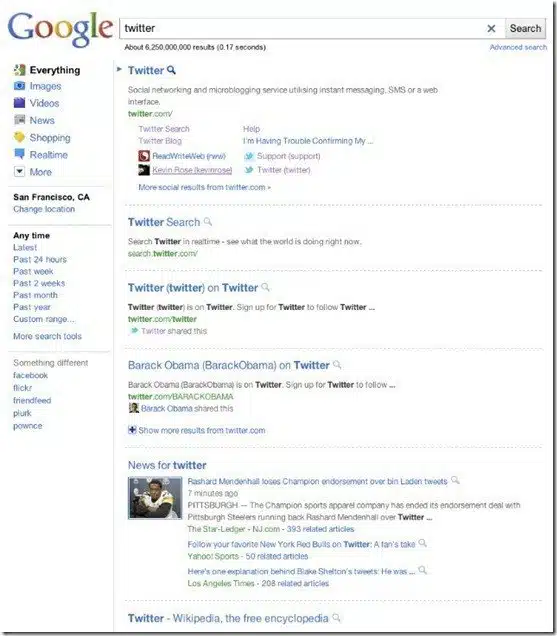Screen dimensions: 557x636
Task: Click magnifier beside Barack Obama on Twitter
Action: point(337,365)
